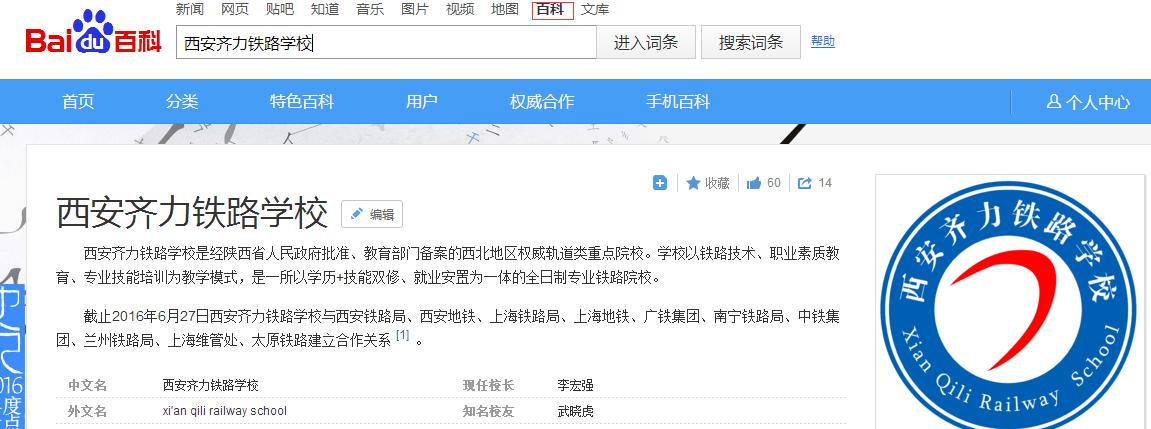Click the thumbs-up like icon
This screenshot has width=1151, height=429.
coord(753,183)
